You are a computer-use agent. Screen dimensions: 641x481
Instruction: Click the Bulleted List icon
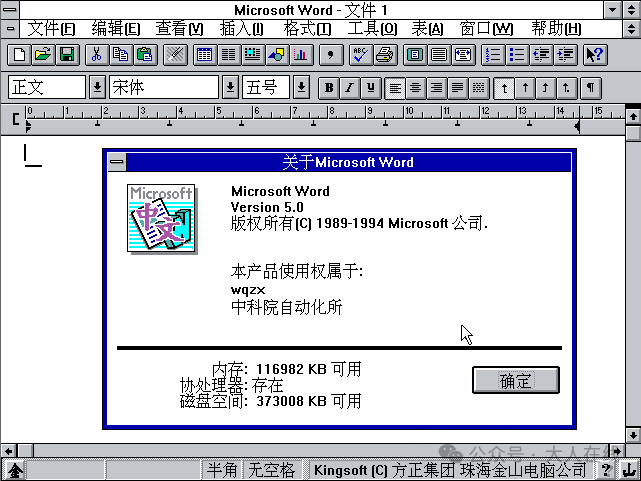(x=517, y=55)
